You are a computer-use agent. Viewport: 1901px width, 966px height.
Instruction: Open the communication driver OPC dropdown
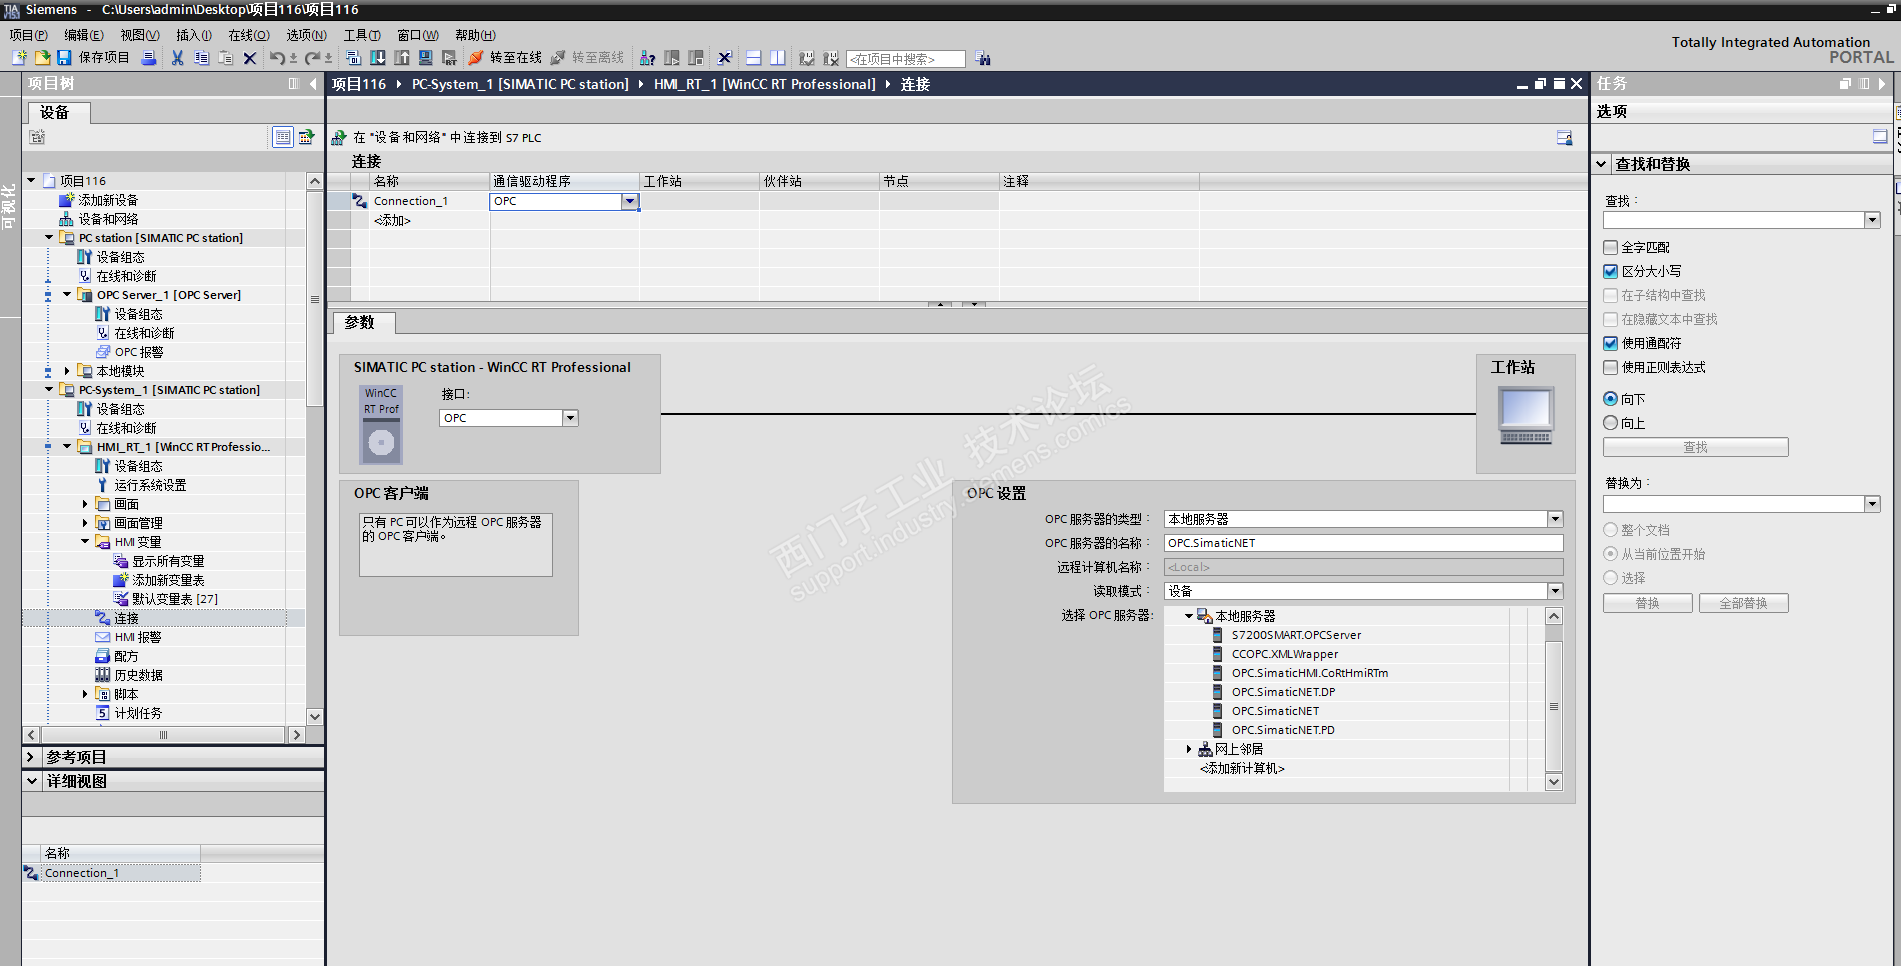pos(630,201)
